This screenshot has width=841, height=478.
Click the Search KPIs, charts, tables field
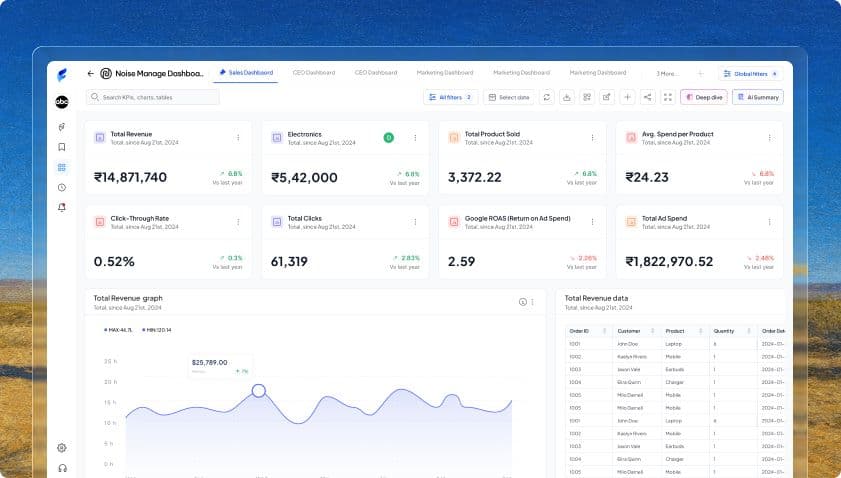(x=152, y=97)
